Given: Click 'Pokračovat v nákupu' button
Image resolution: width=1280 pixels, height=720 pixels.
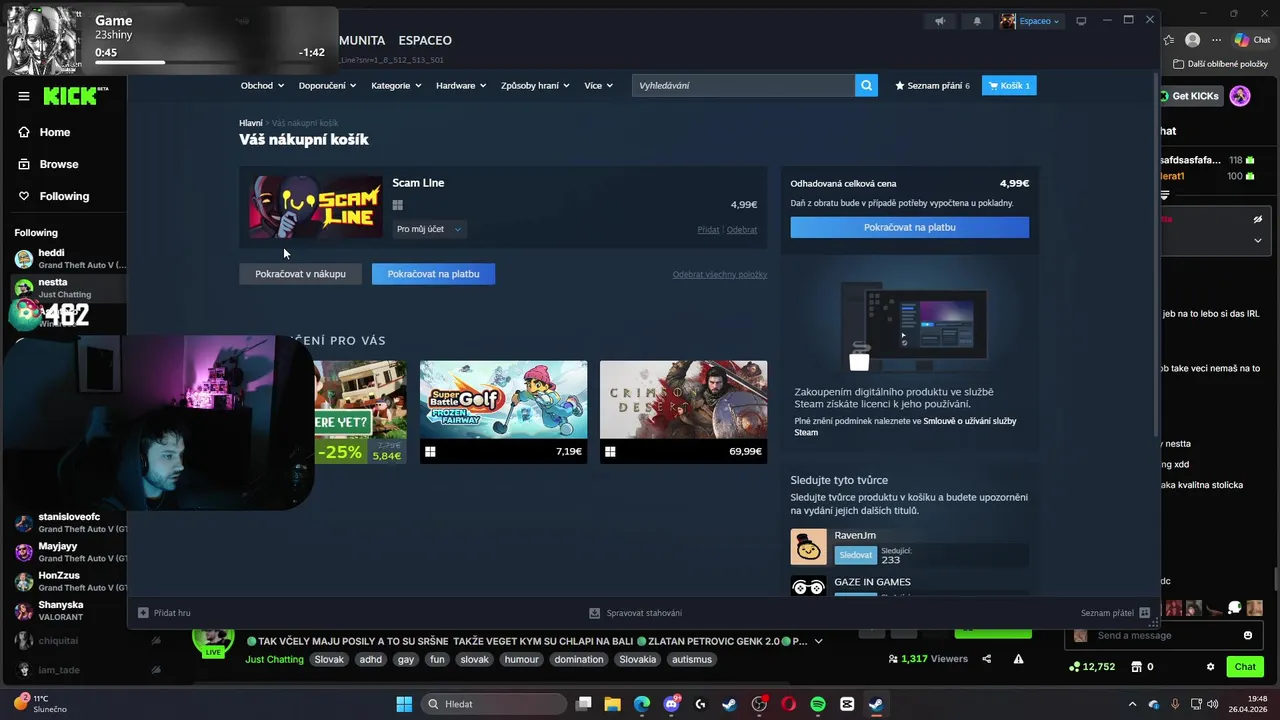Looking at the screenshot, I should pyautogui.click(x=300, y=274).
